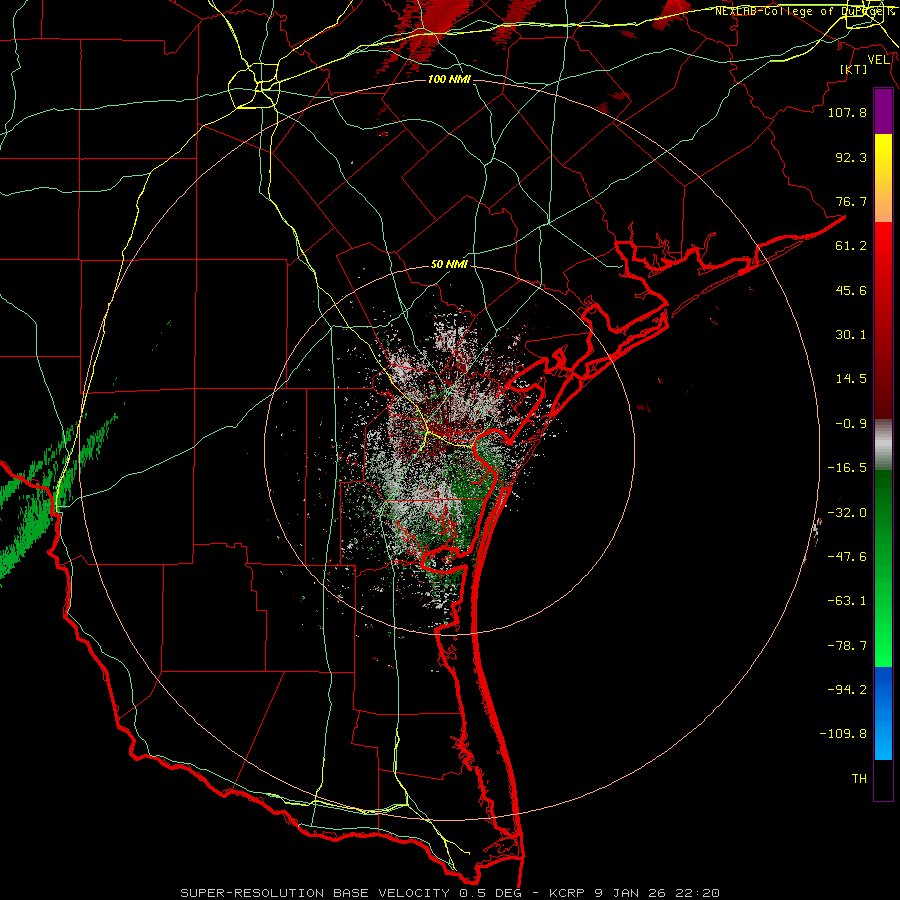This screenshot has width=900, height=900.
Task: Click the [KT] units label
Action: point(854,69)
